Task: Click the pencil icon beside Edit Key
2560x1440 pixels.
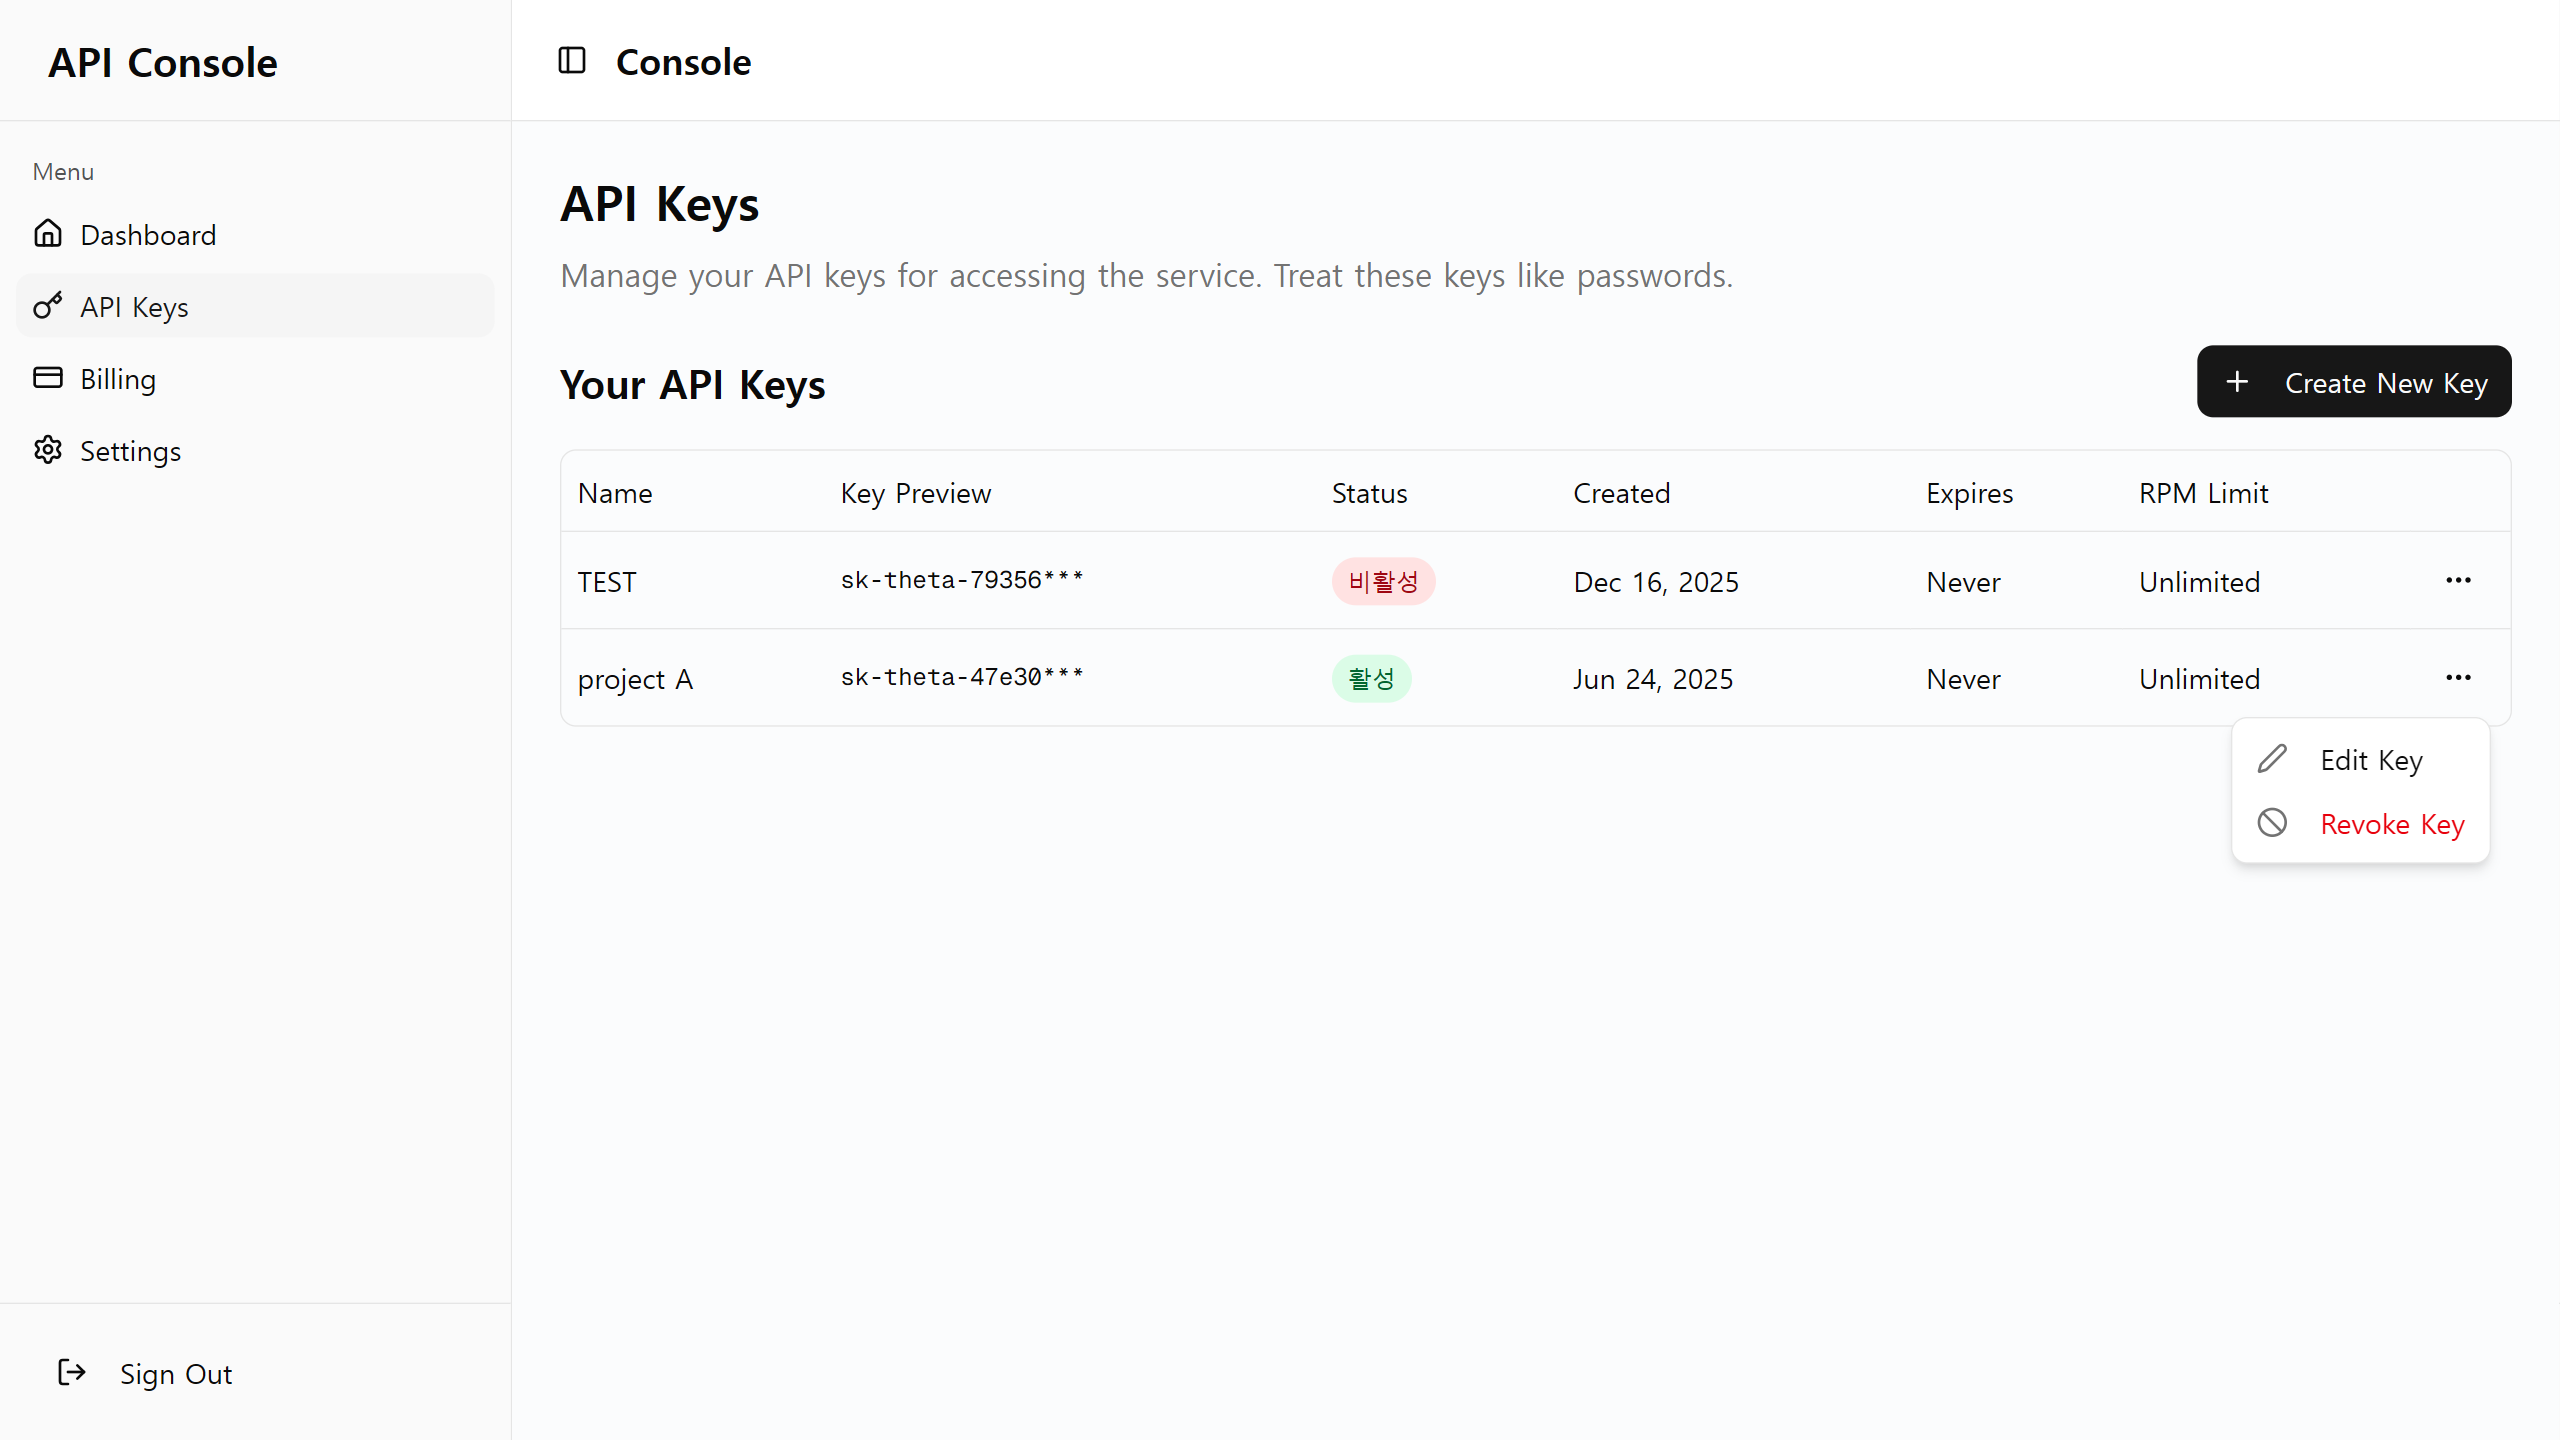Action: click(x=2272, y=758)
